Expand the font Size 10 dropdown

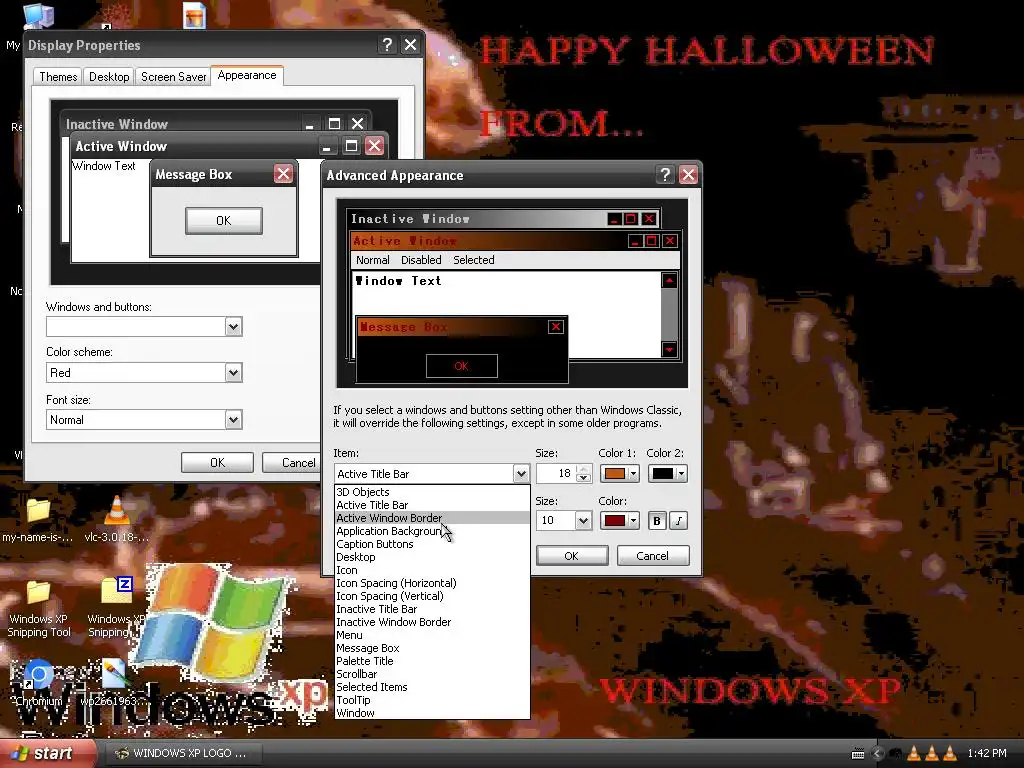coord(583,520)
